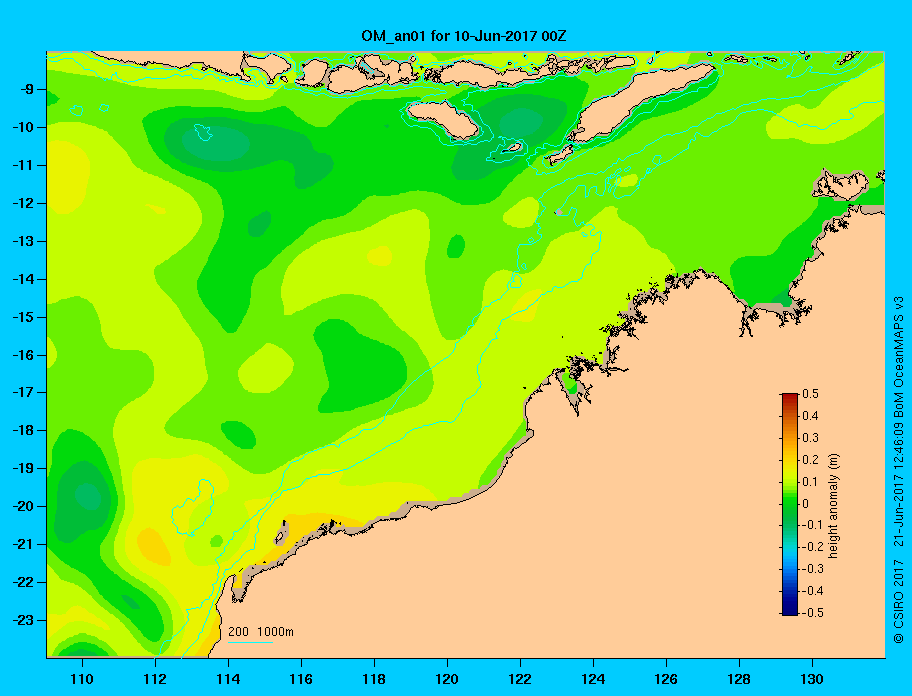Click the vertical "© CSIRO 2017" copyright text

[x=899, y=601]
